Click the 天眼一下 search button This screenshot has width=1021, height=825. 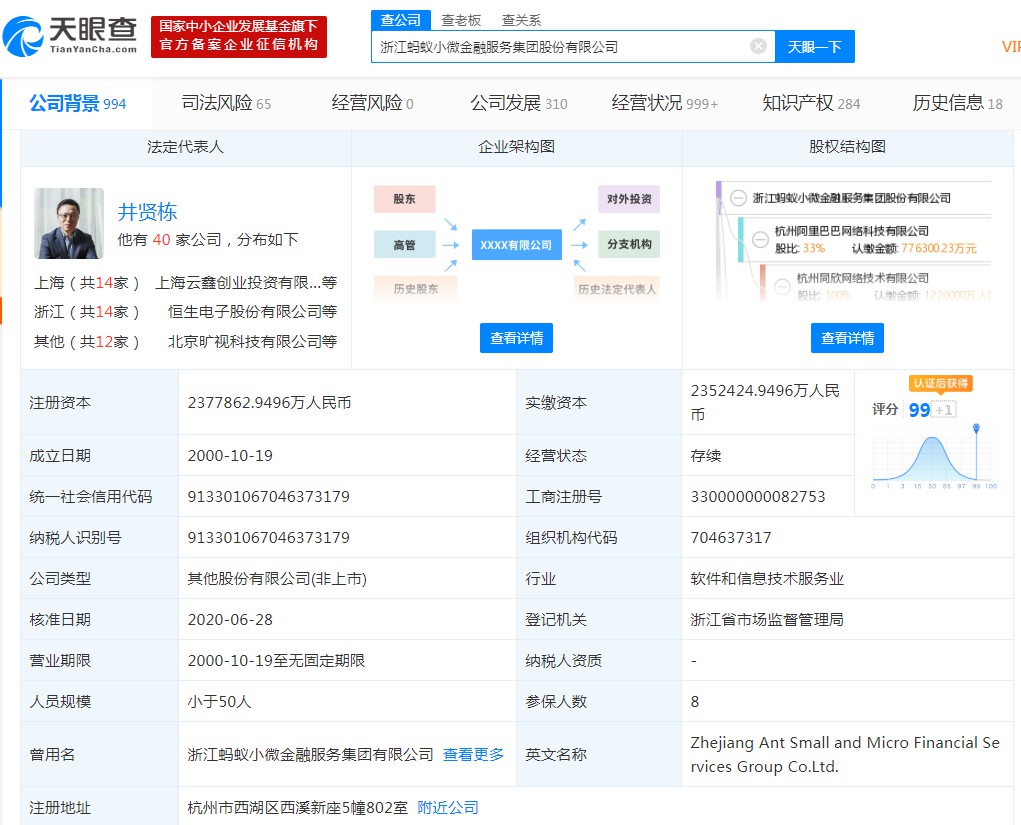pos(815,46)
